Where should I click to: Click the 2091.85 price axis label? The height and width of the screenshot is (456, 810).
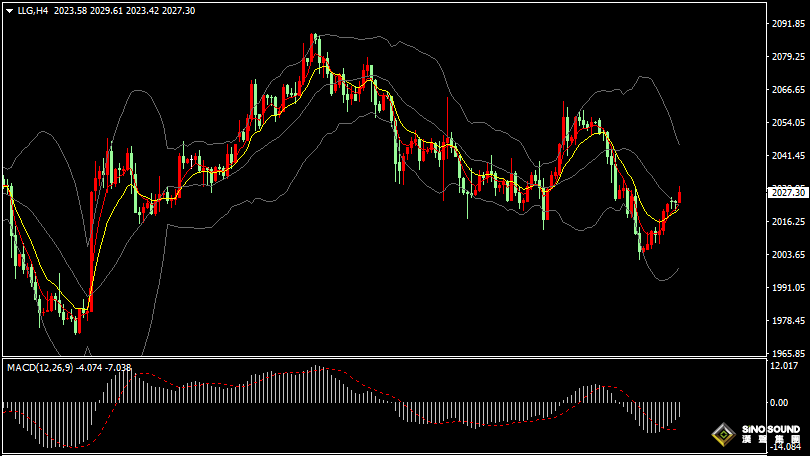click(788, 24)
